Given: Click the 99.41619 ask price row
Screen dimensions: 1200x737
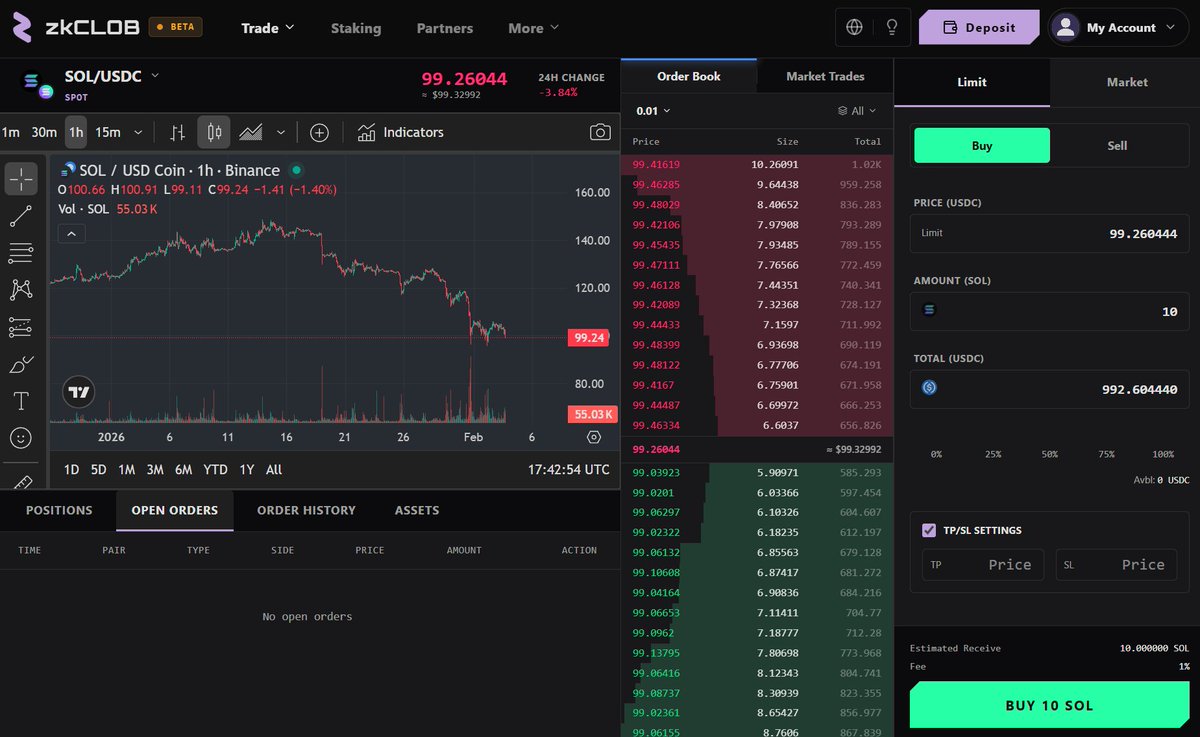Looking at the screenshot, I should click(x=757, y=164).
